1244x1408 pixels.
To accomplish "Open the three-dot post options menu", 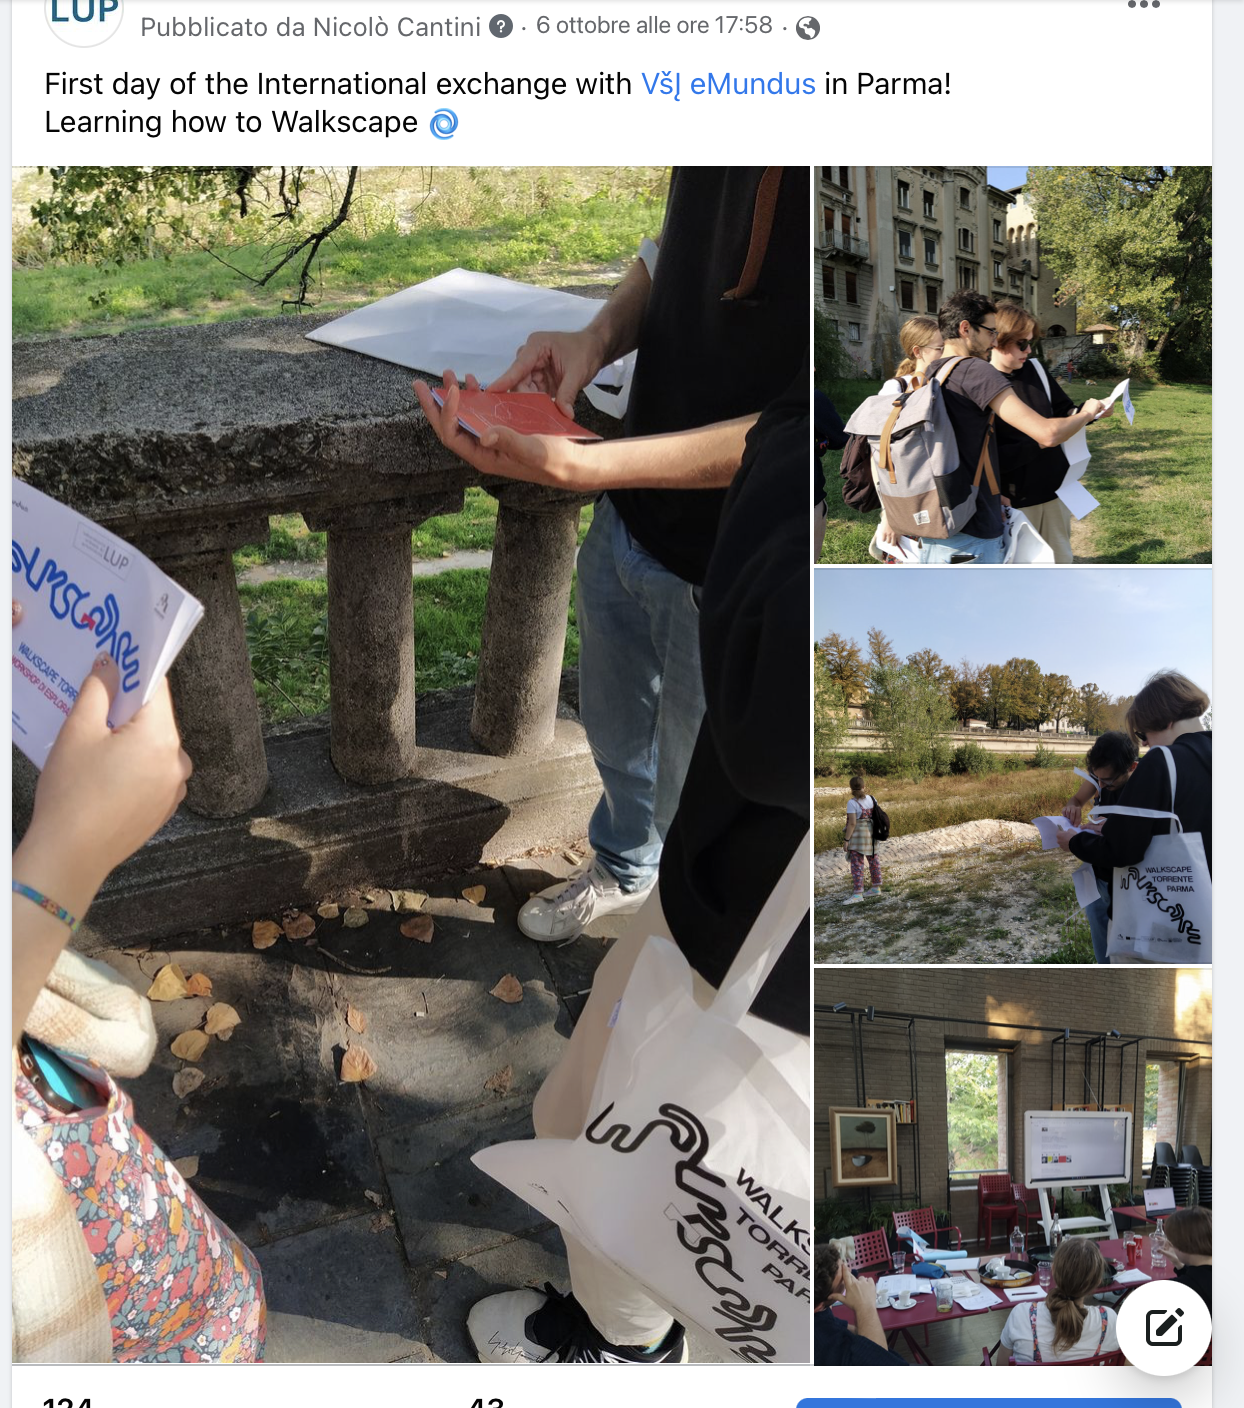I will 1143,5.
